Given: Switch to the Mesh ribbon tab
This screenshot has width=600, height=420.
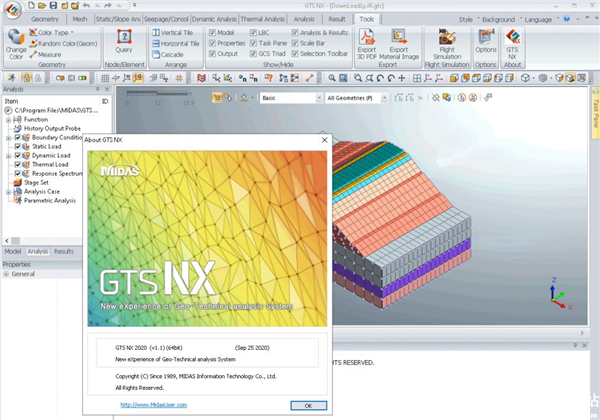Looking at the screenshot, I should tap(80, 19).
